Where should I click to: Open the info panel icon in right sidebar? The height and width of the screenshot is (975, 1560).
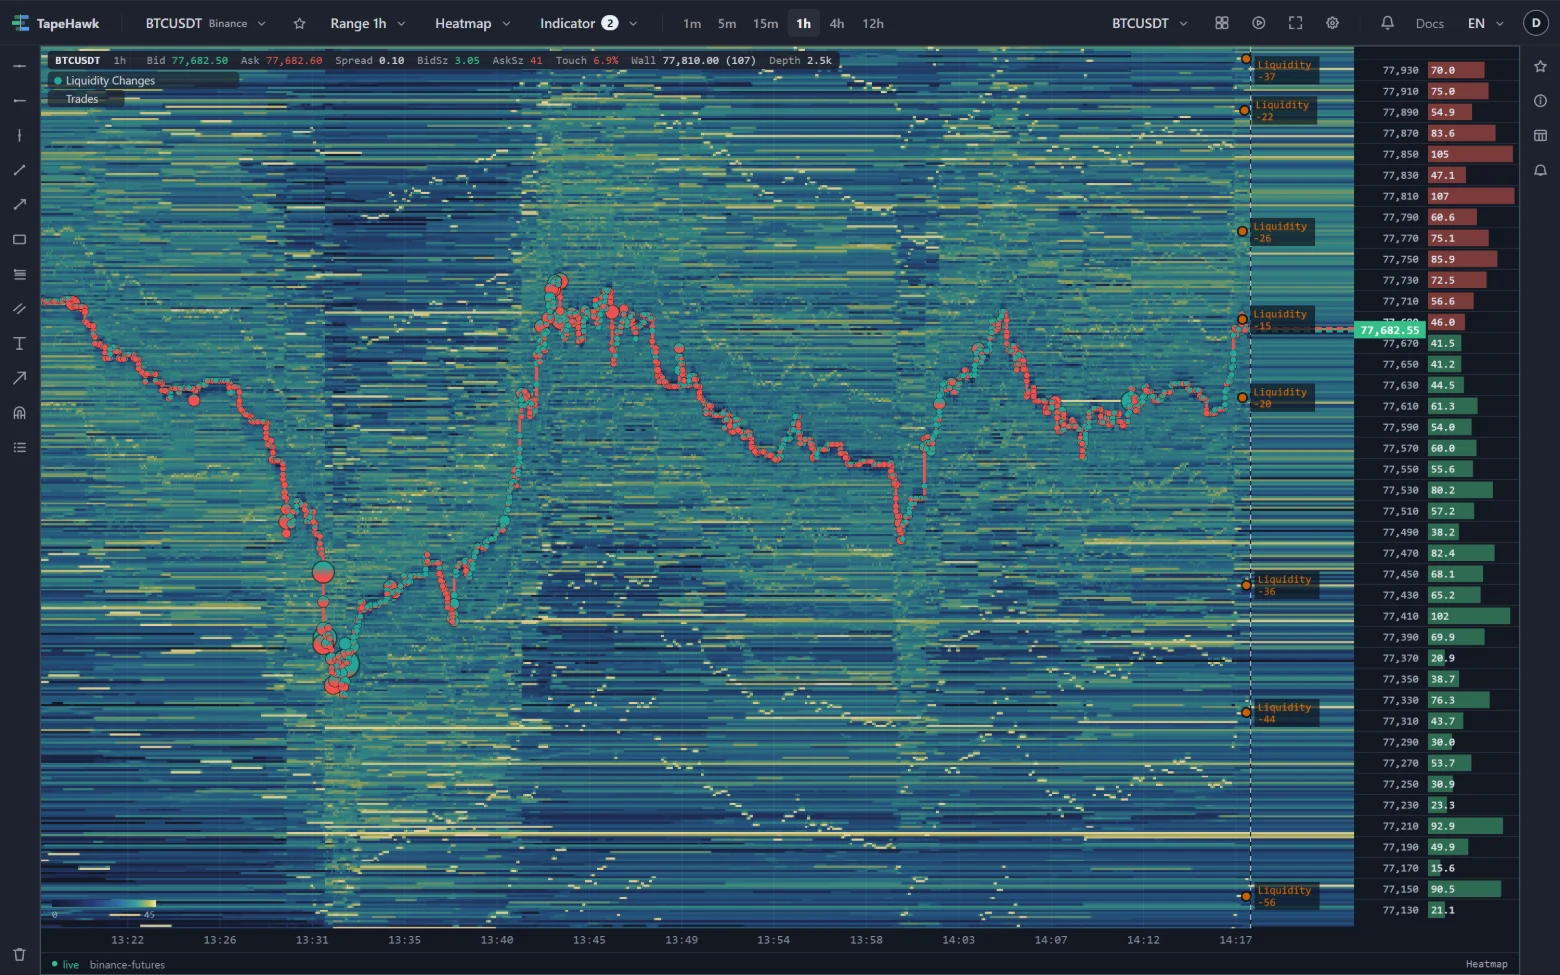click(x=1540, y=101)
